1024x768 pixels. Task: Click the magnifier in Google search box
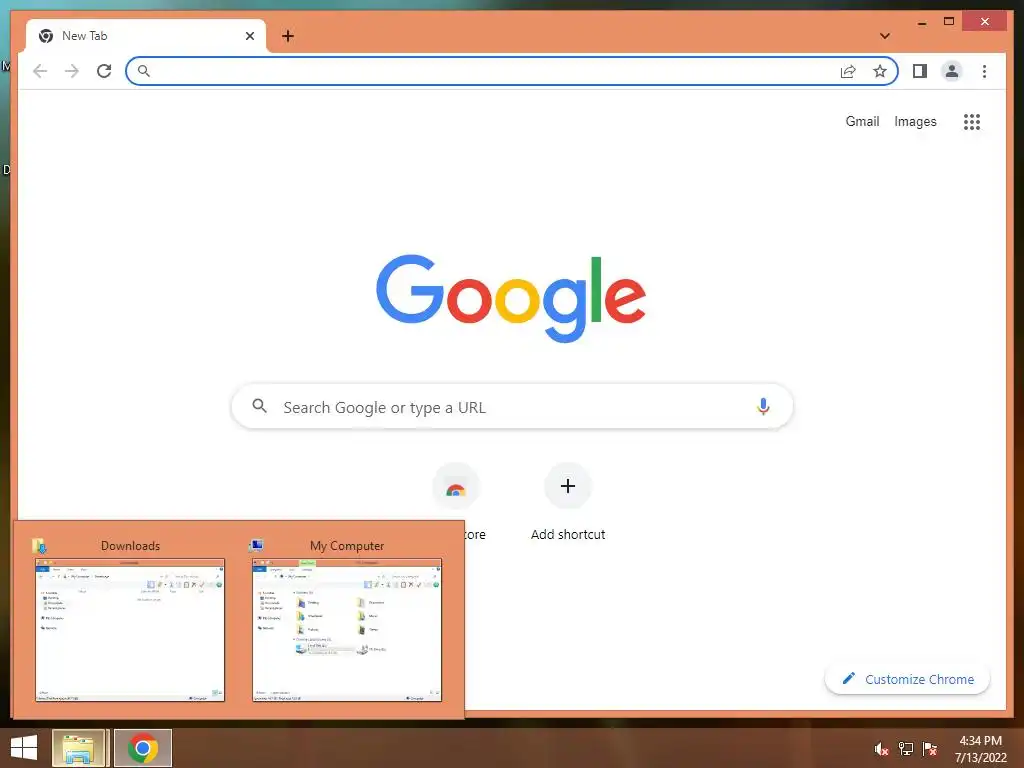point(259,406)
